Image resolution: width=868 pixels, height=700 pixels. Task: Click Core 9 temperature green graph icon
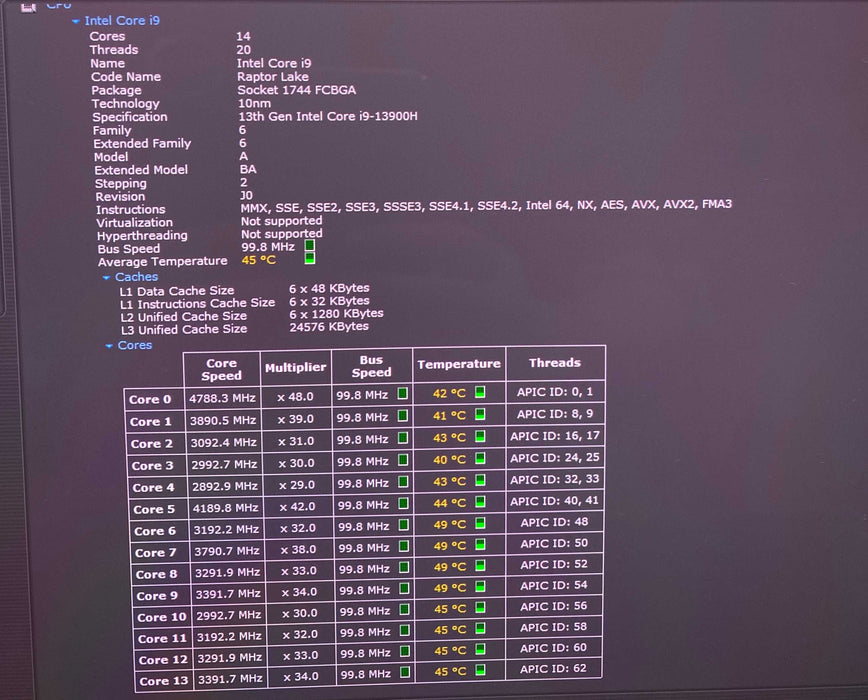coord(480,587)
